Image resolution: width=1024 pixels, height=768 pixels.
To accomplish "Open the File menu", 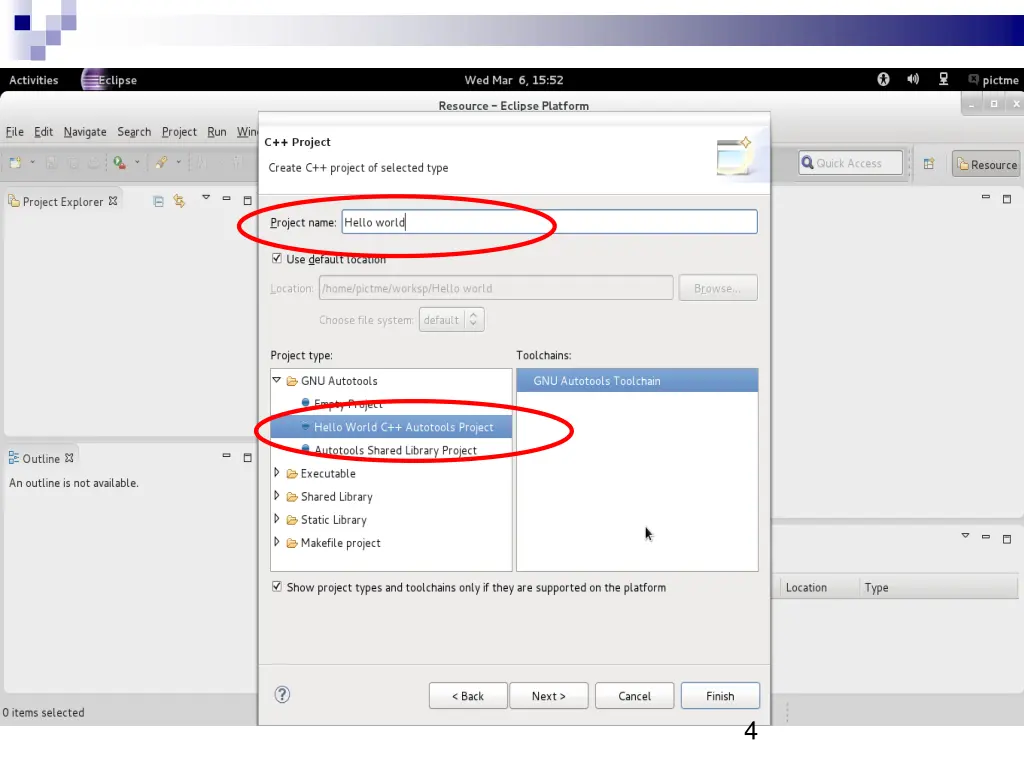I will click(x=14, y=131).
